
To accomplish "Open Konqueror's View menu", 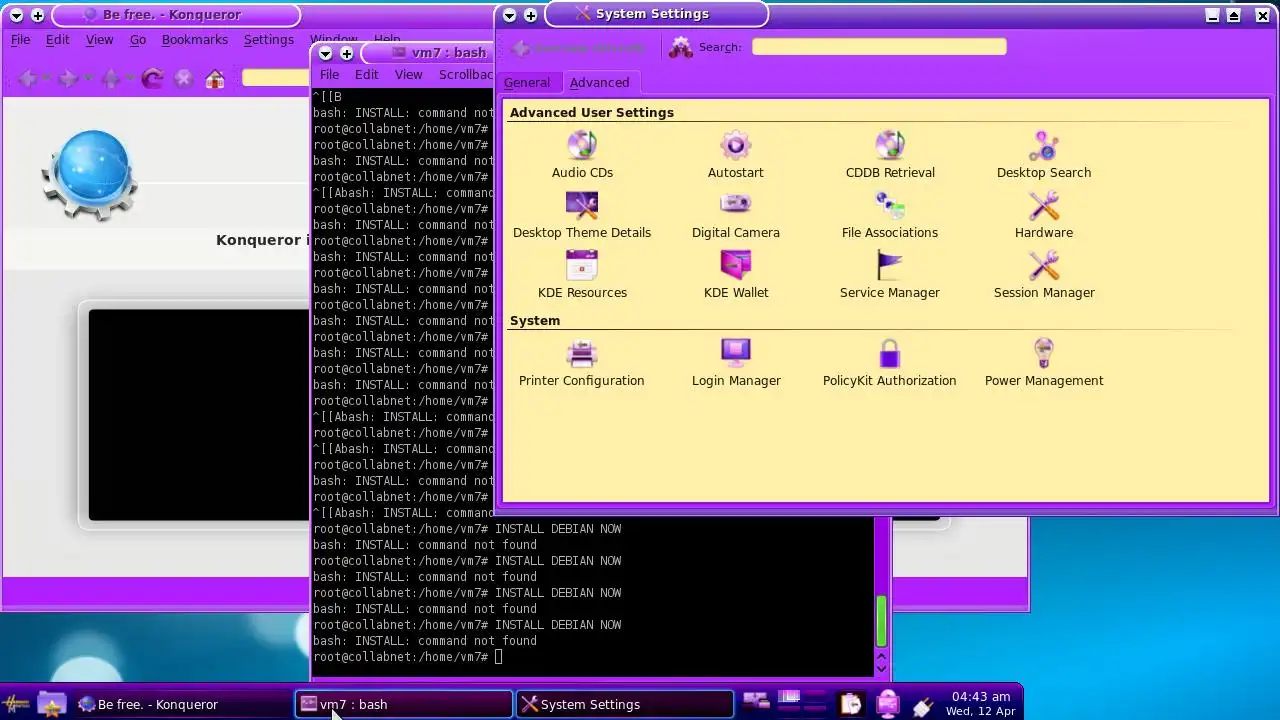I will [99, 40].
